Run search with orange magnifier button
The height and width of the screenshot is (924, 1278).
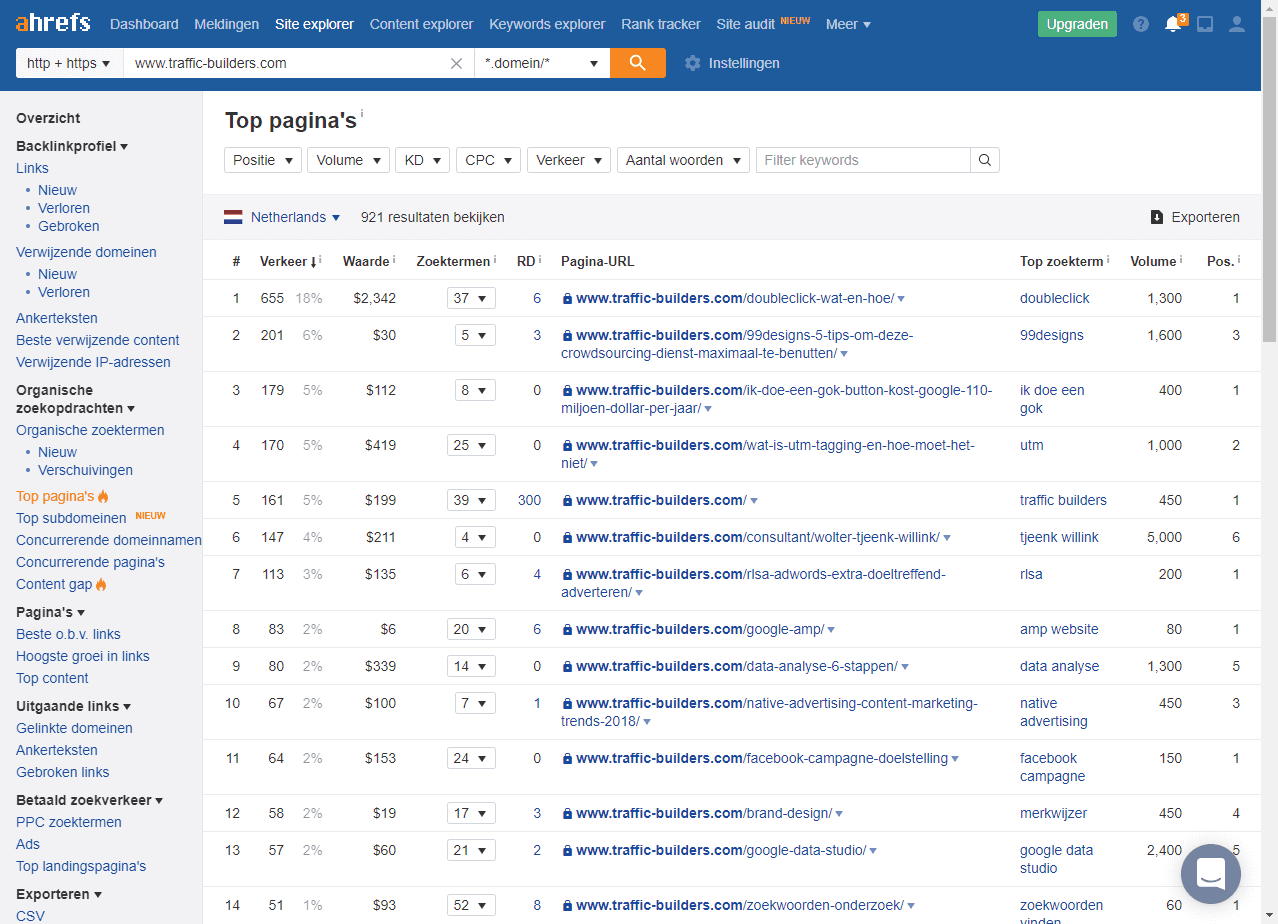point(638,63)
